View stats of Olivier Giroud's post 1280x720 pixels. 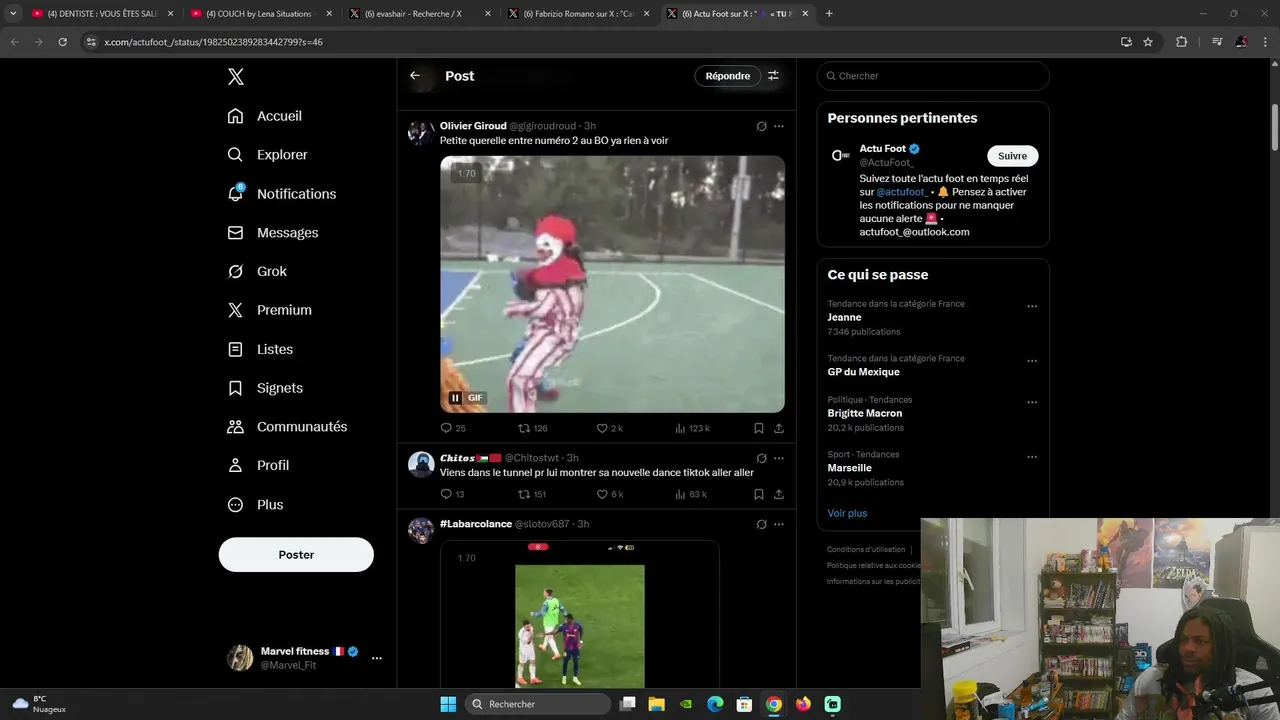[692, 428]
